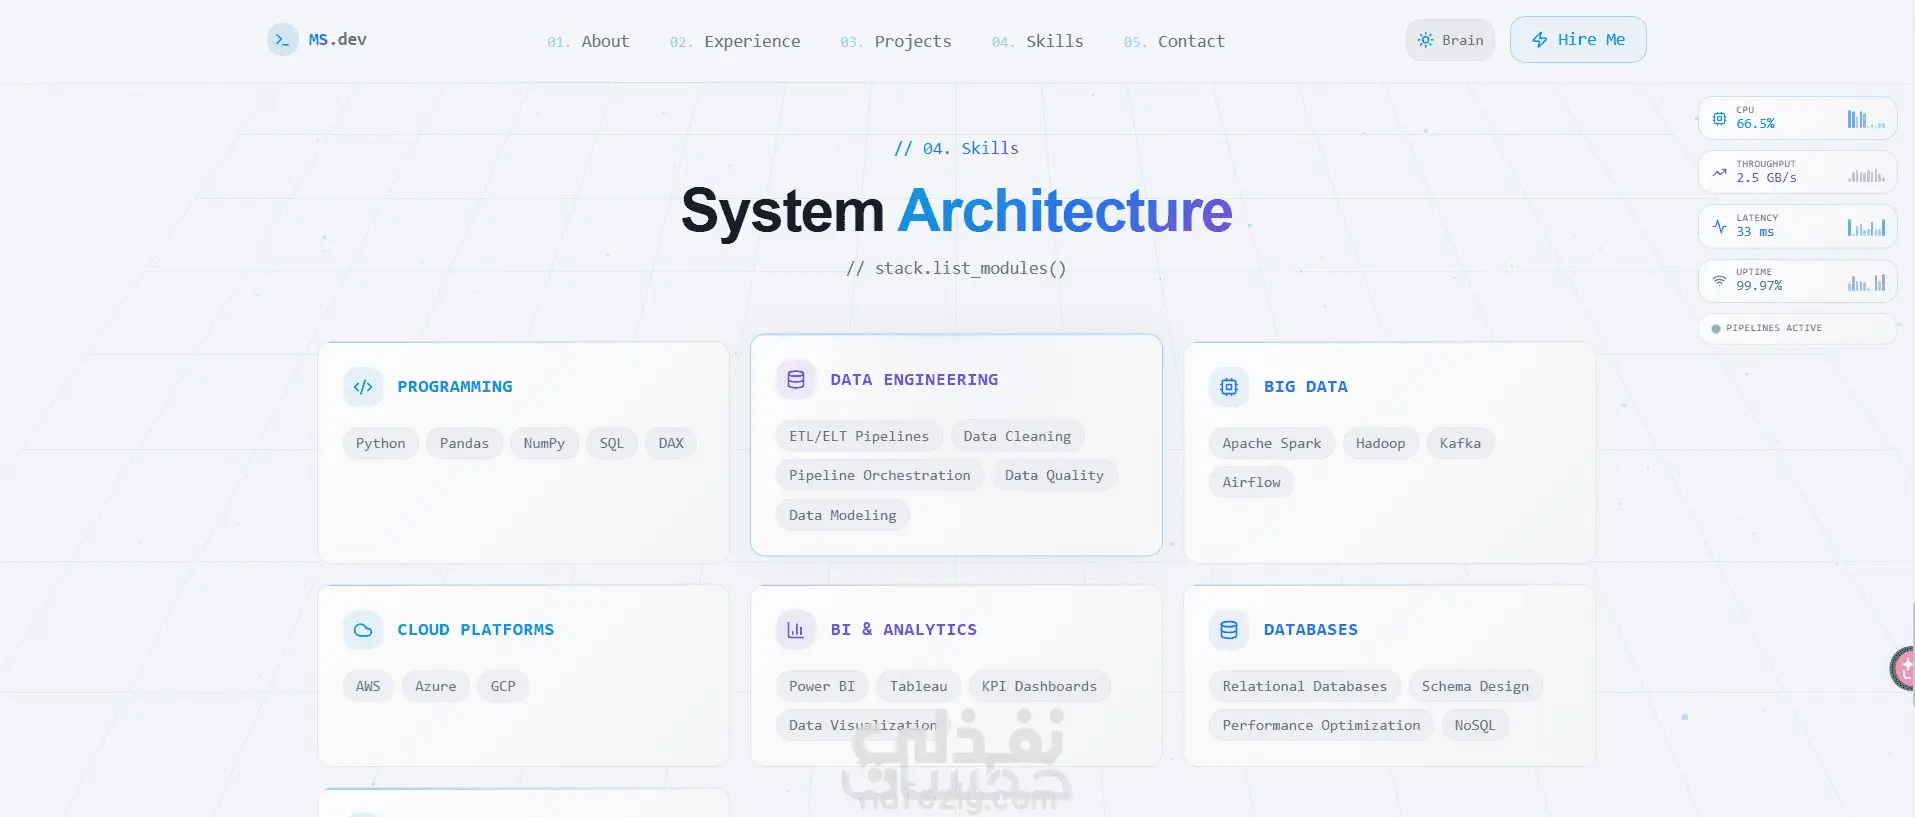Click the Airflow tag
Image resolution: width=1915 pixels, height=817 pixels.
pyautogui.click(x=1251, y=482)
